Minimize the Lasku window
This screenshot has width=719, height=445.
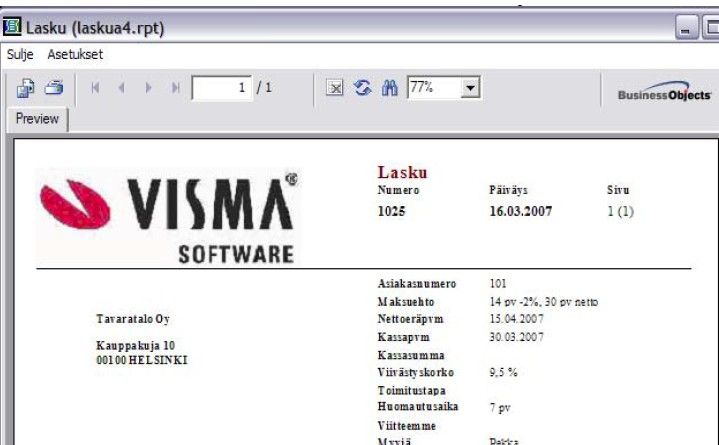click(x=686, y=28)
